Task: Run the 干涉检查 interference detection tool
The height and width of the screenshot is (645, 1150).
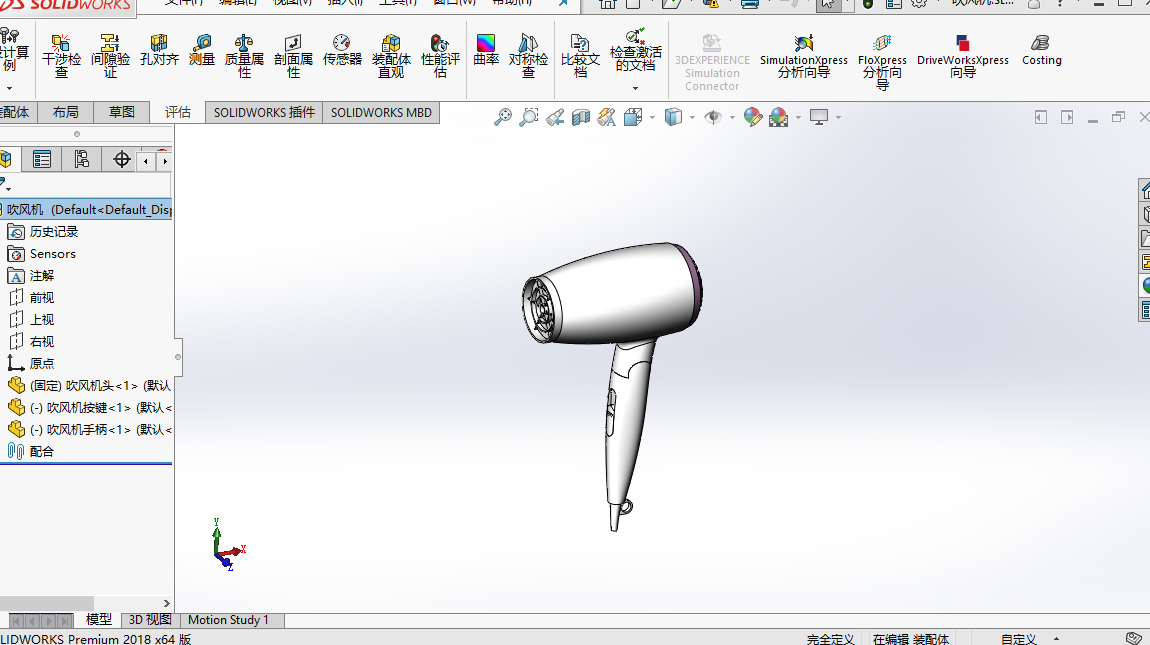Action: coord(61,55)
